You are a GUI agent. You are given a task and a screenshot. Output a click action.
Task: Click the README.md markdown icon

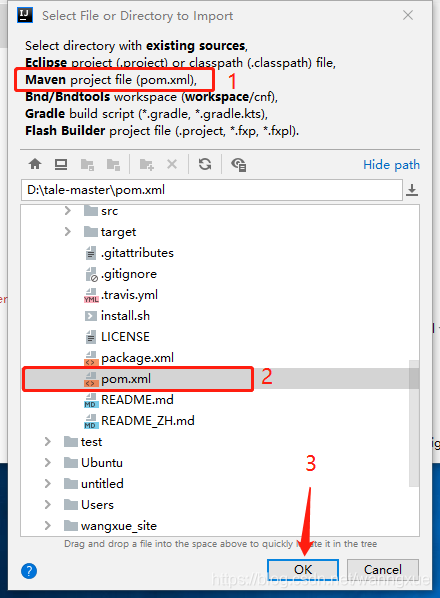(91, 400)
